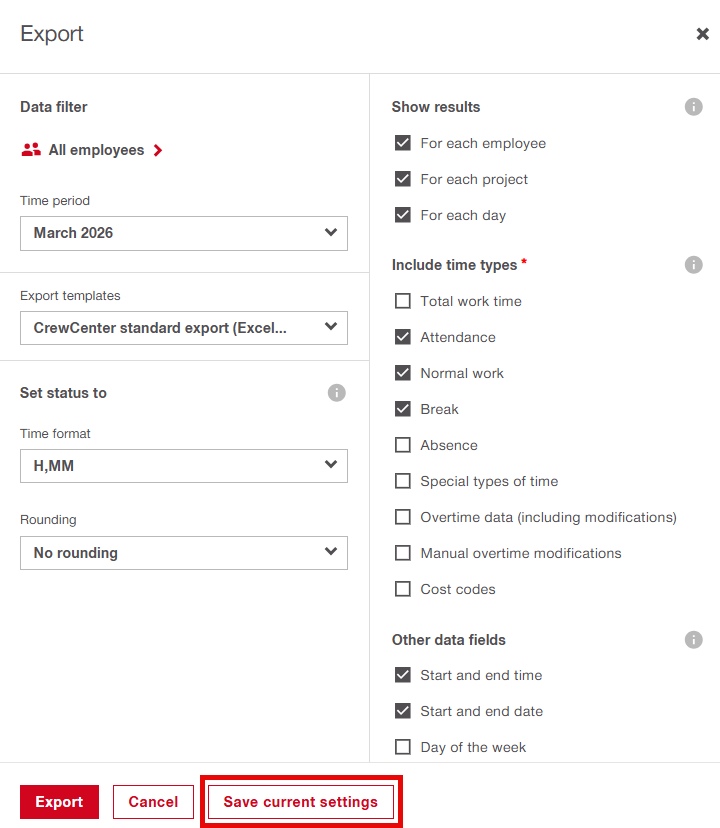The image size is (720, 828).
Task: Toggle the Break checkbox off
Action: click(403, 409)
